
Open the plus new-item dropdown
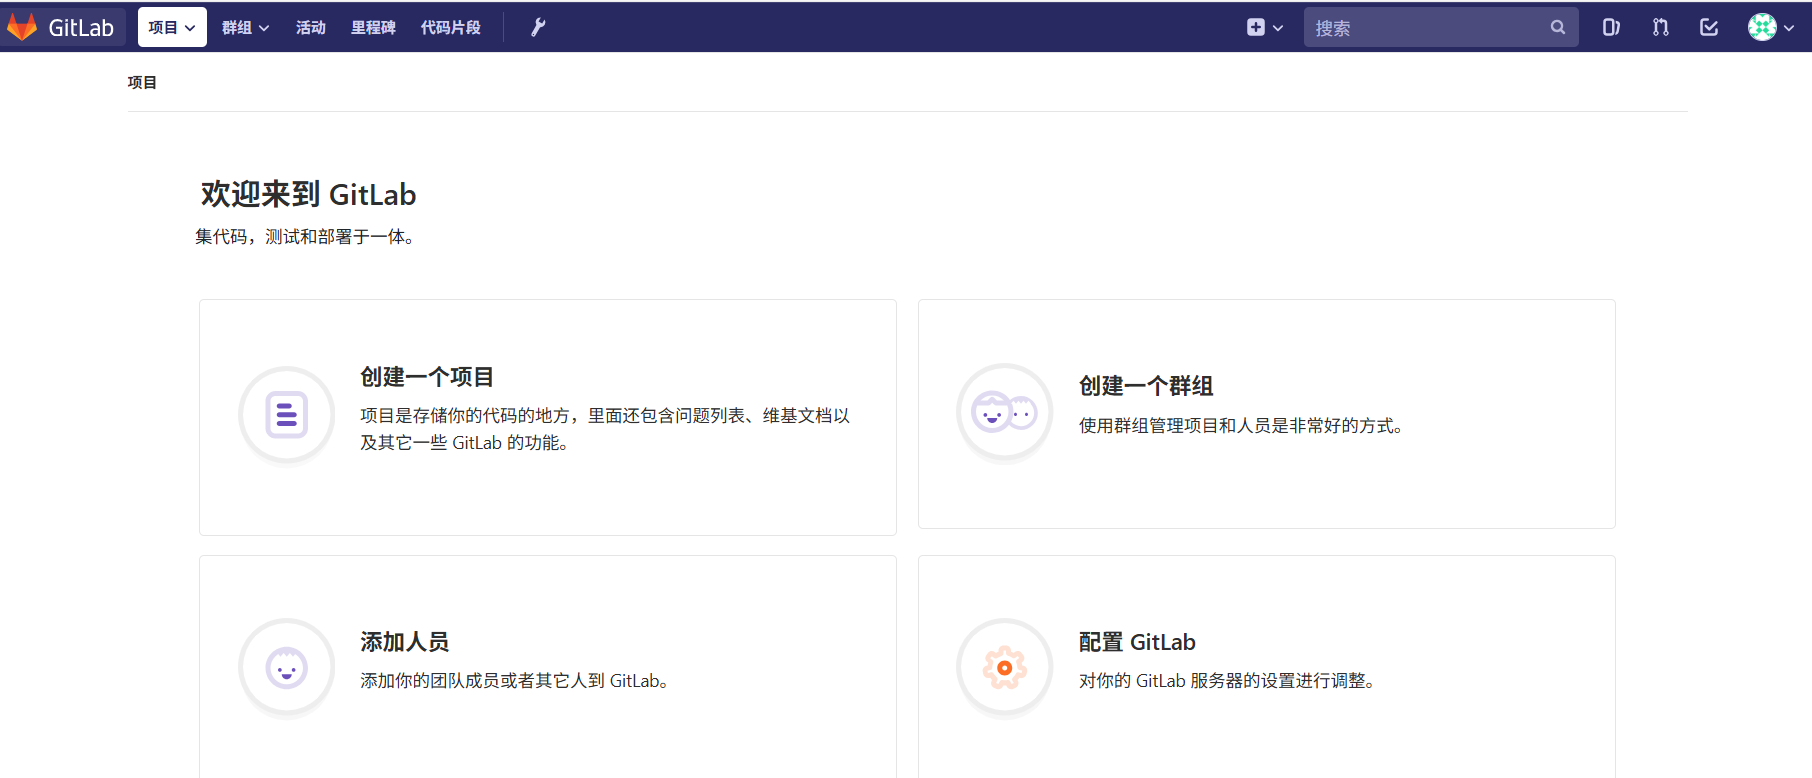pyautogui.click(x=1264, y=27)
